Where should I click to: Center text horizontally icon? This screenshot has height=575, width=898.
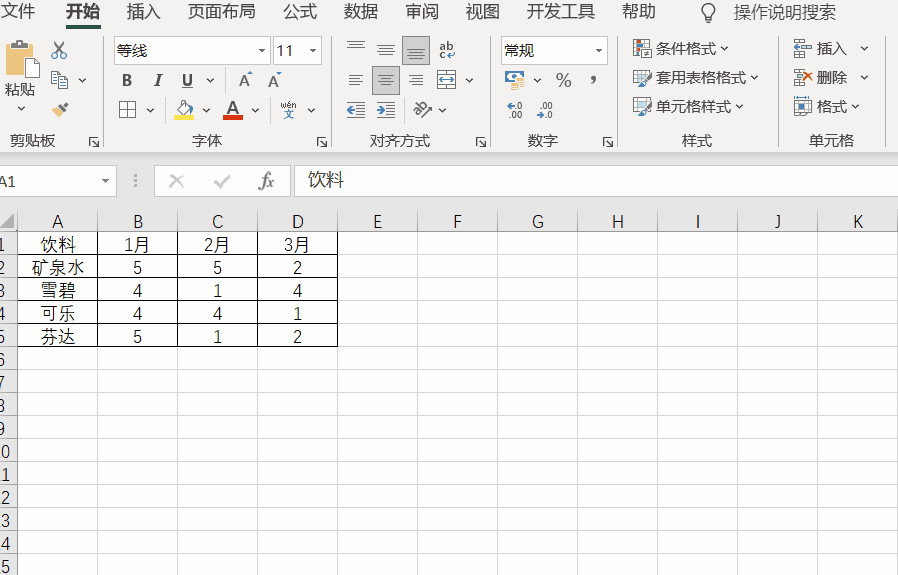[386, 80]
